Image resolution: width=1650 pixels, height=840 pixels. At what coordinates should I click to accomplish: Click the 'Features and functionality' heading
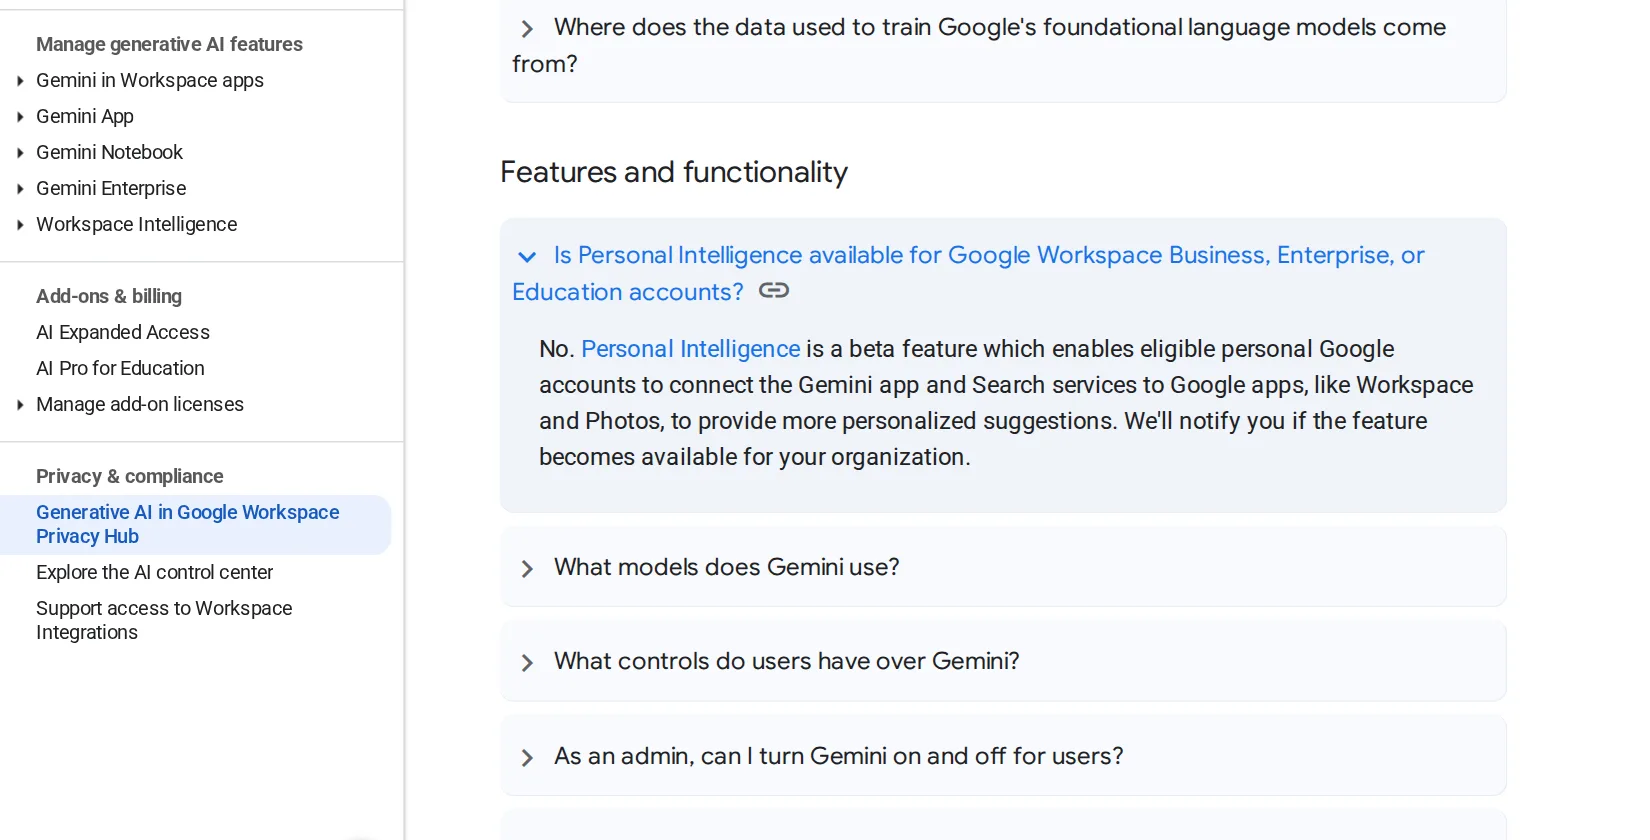click(x=674, y=172)
